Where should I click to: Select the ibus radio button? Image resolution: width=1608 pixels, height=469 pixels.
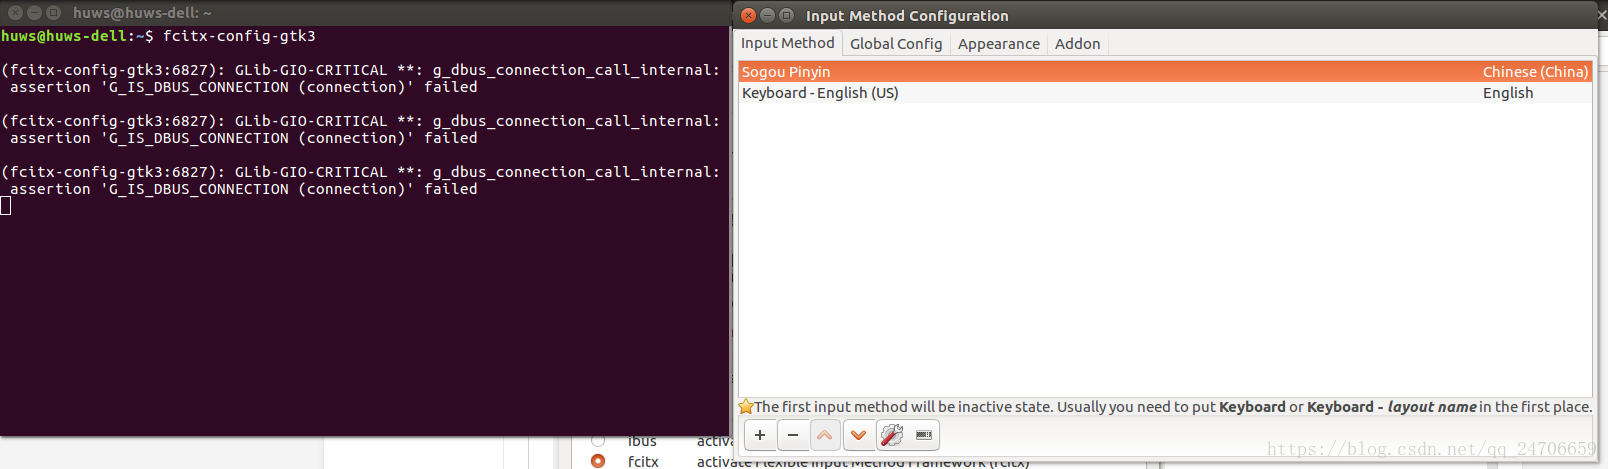click(598, 440)
